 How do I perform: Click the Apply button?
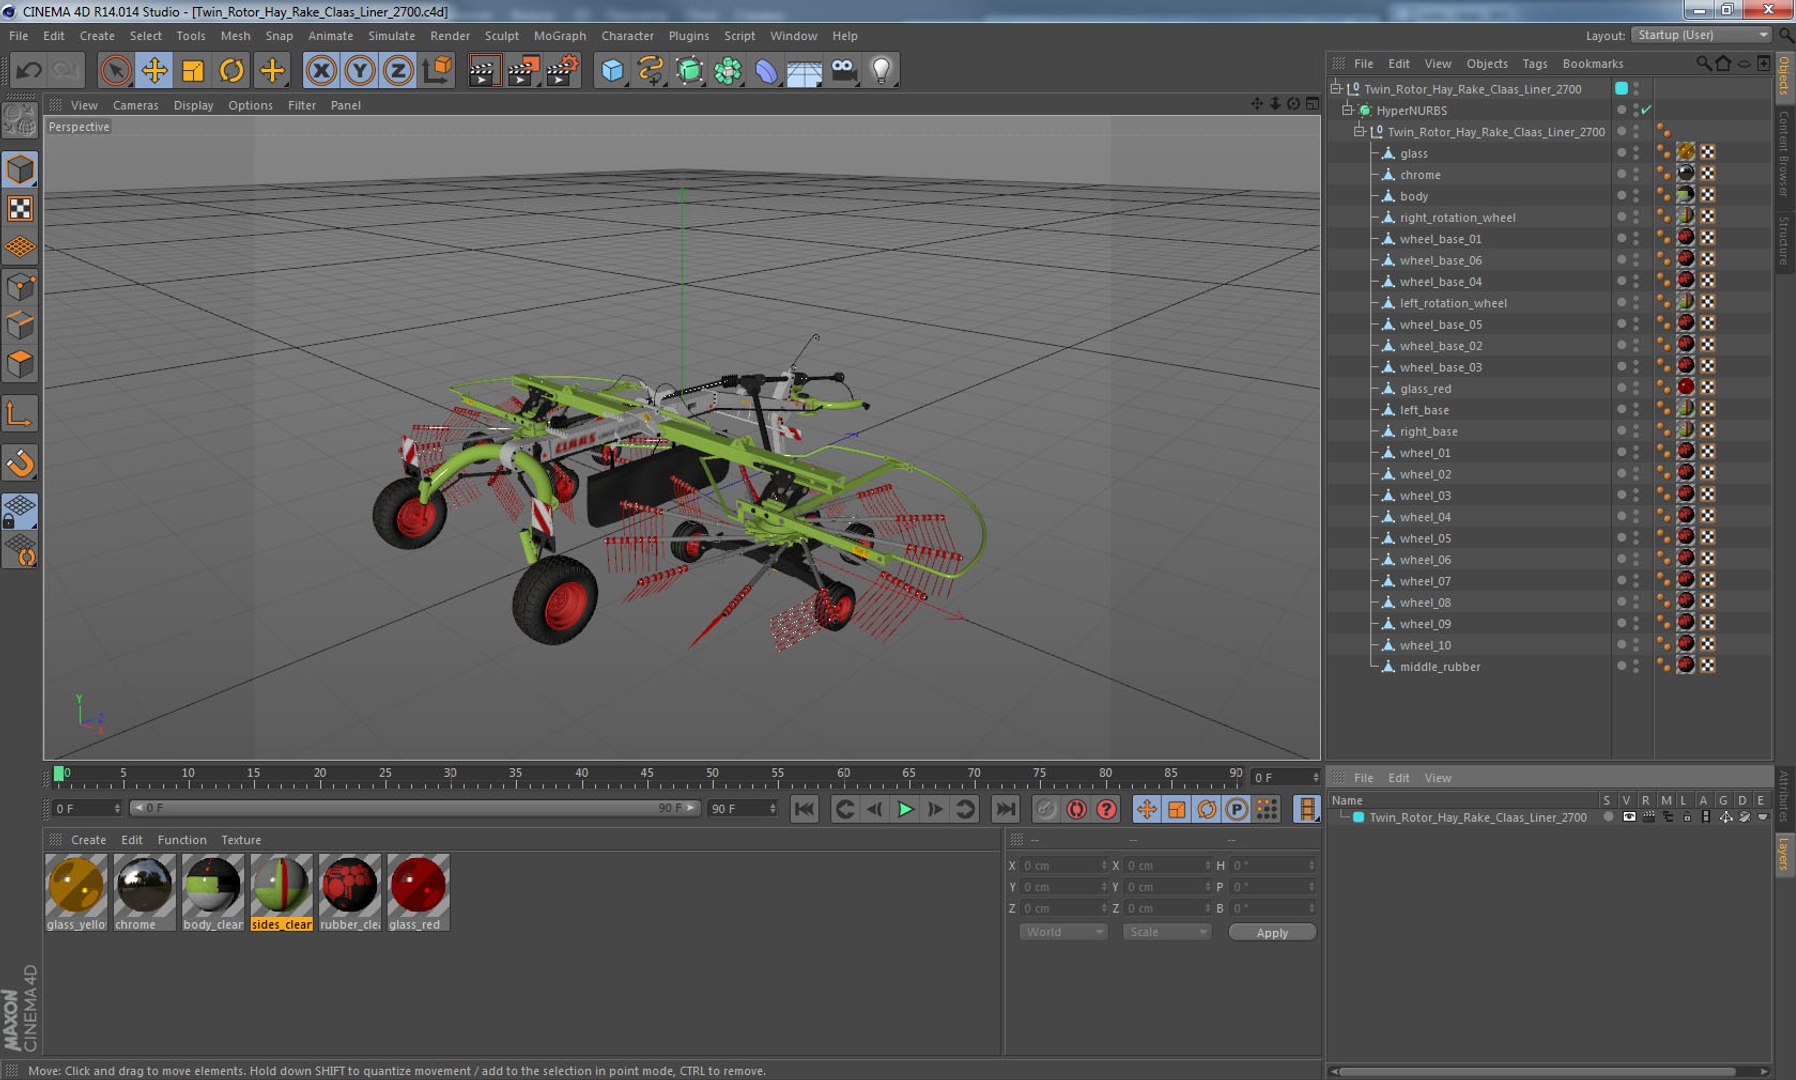(1272, 932)
